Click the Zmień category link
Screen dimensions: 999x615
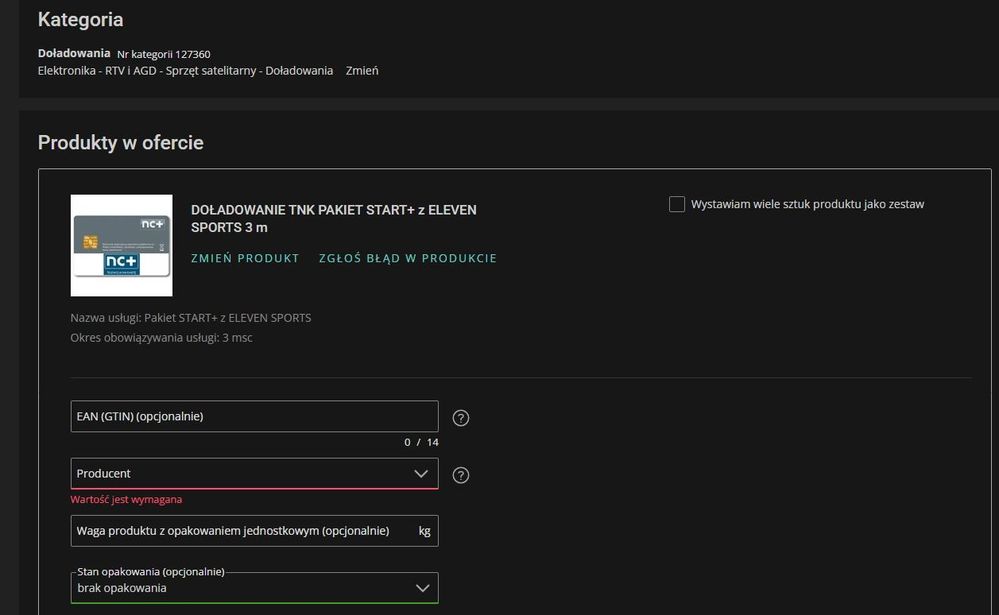click(x=362, y=71)
